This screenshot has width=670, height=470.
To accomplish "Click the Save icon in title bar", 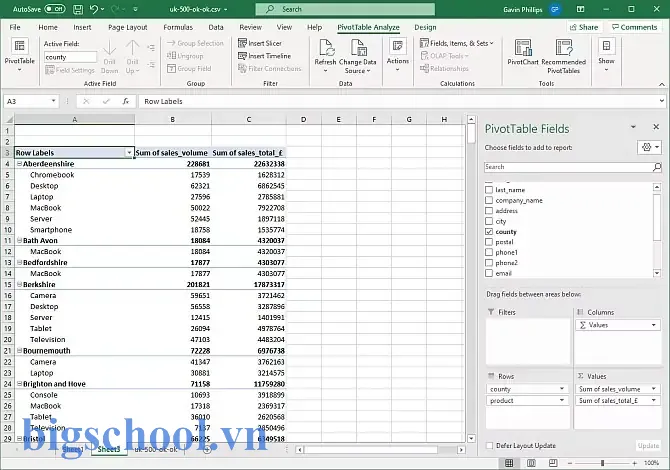I will pos(78,9).
